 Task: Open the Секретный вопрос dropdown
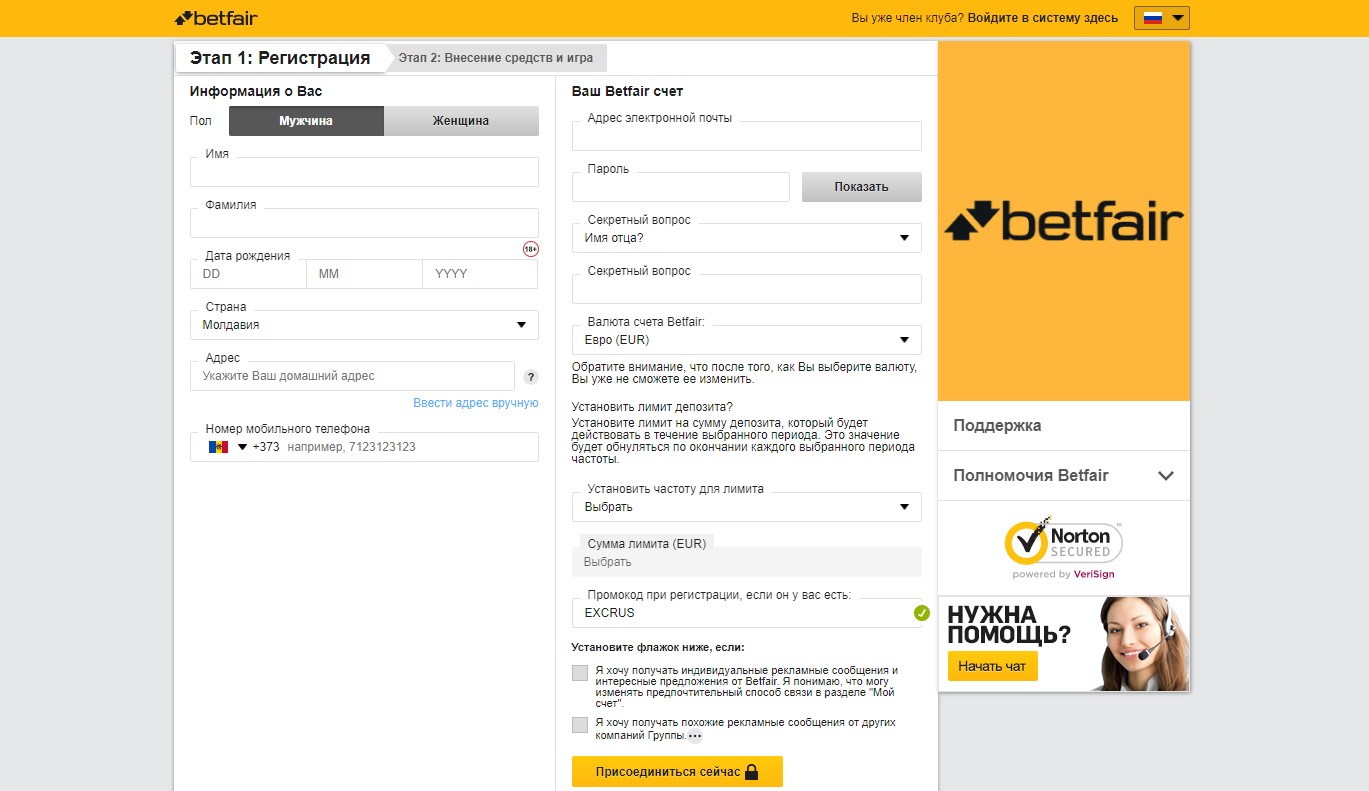coord(747,238)
